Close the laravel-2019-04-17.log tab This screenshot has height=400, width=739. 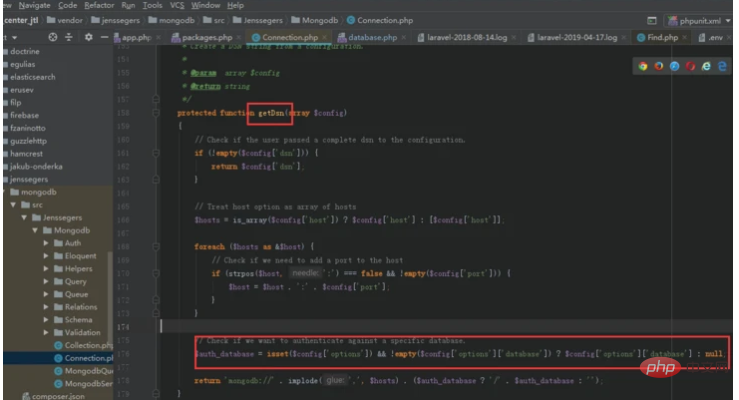click(x=624, y=38)
